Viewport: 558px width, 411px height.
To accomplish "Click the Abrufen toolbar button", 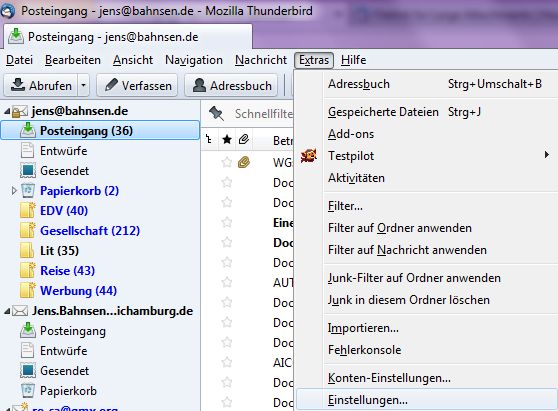I will pyautogui.click(x=41, y=85).
